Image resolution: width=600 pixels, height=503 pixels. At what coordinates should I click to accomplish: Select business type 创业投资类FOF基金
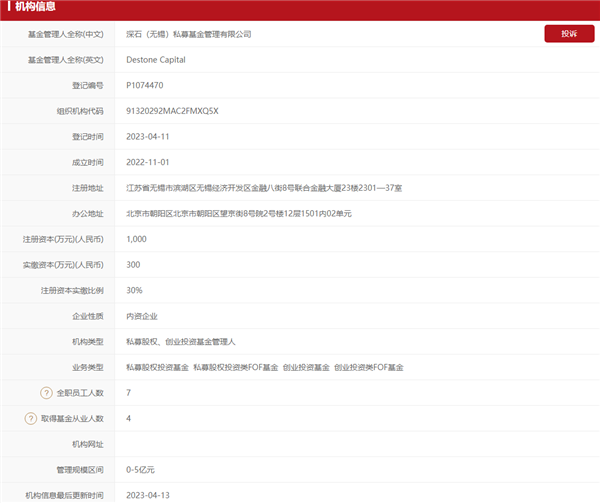[369, 367]
